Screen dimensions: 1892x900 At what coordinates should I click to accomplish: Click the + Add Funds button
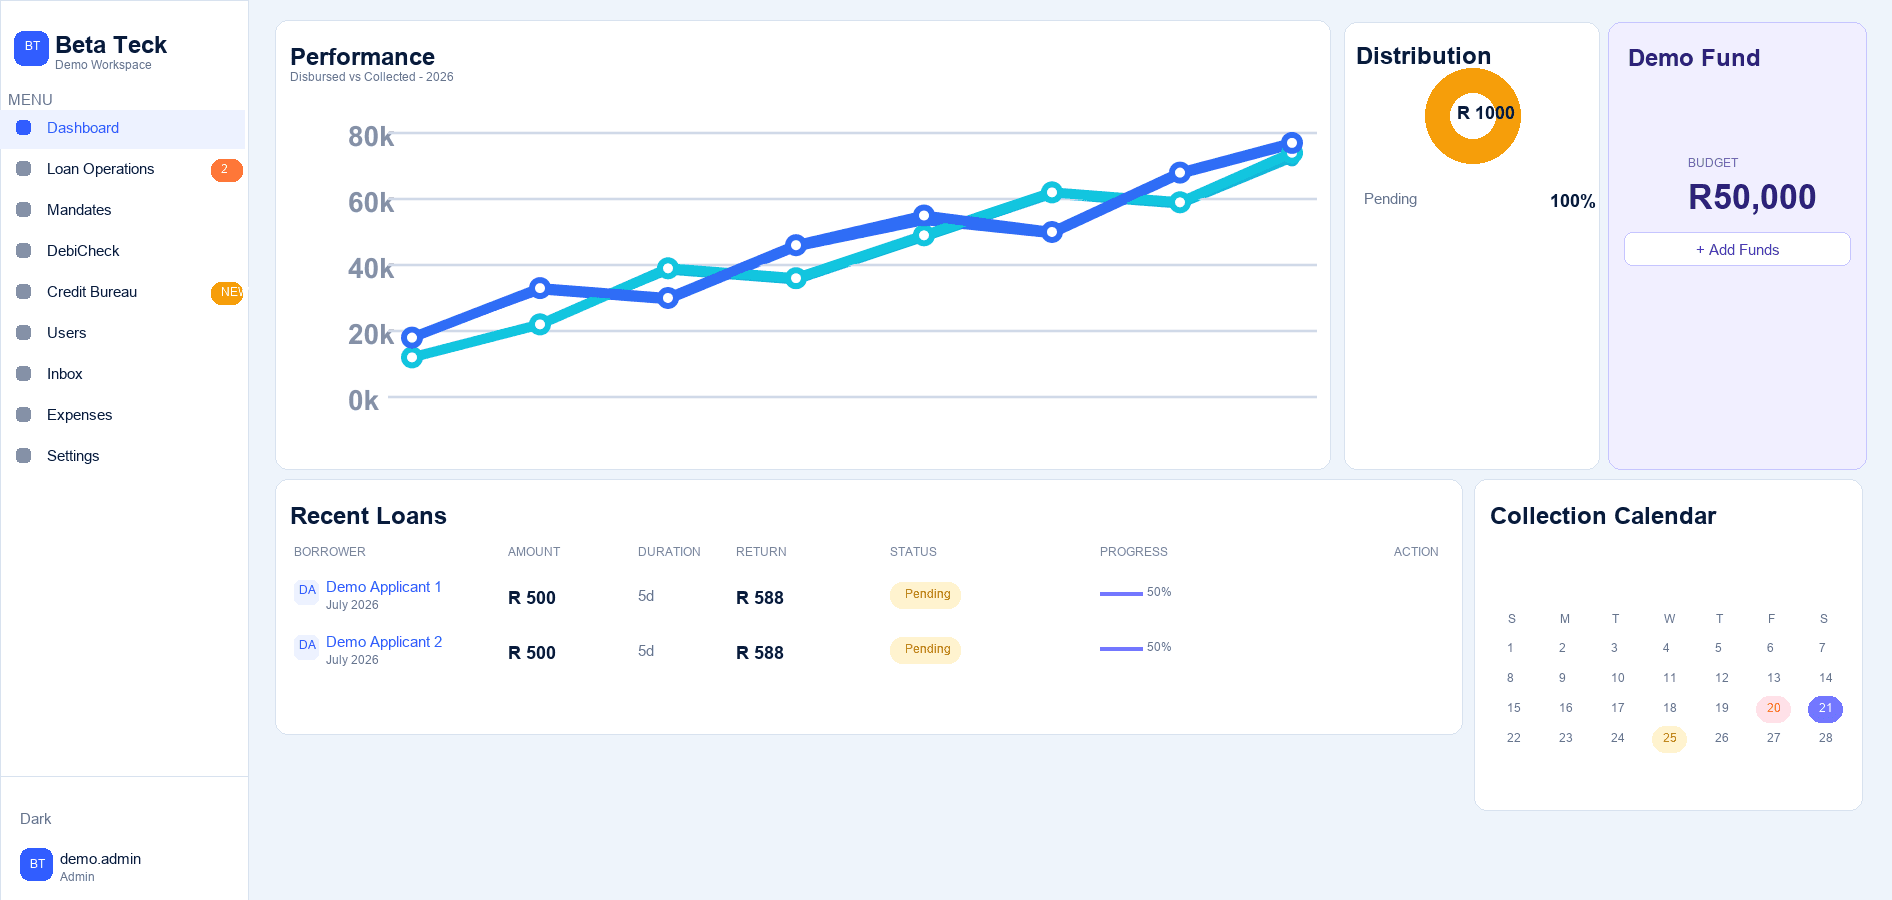pos(1737,250)
